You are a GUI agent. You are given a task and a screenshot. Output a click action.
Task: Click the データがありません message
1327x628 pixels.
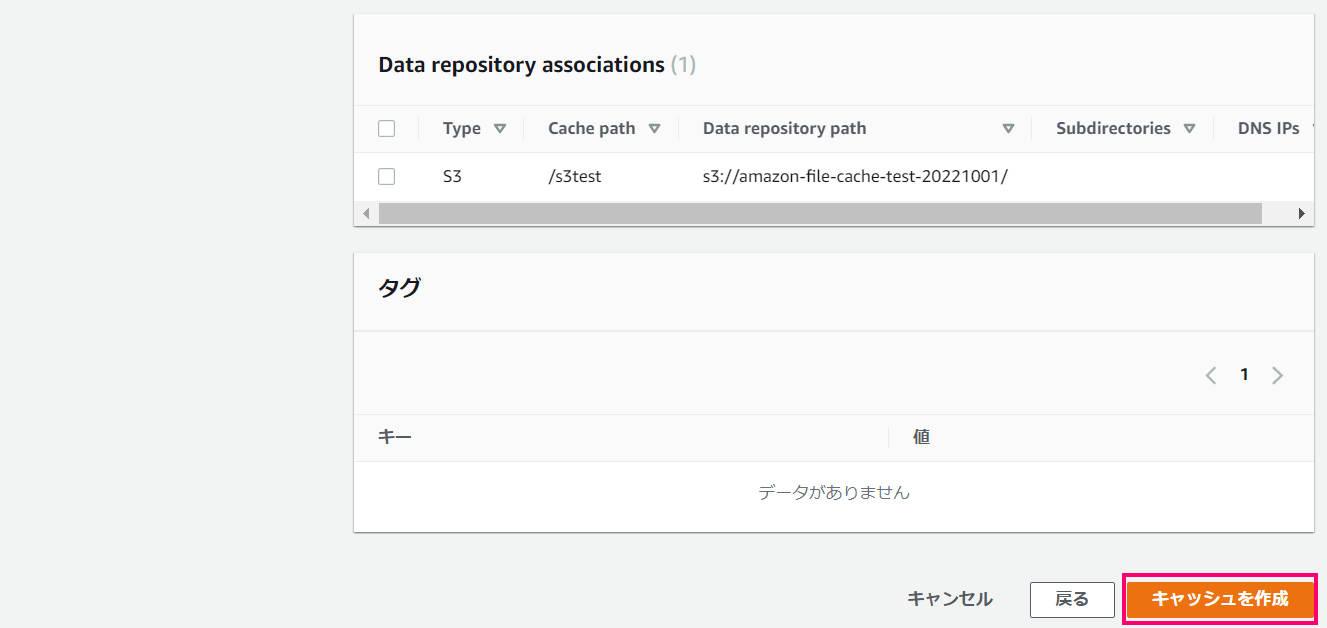click(x=834, y=492)
